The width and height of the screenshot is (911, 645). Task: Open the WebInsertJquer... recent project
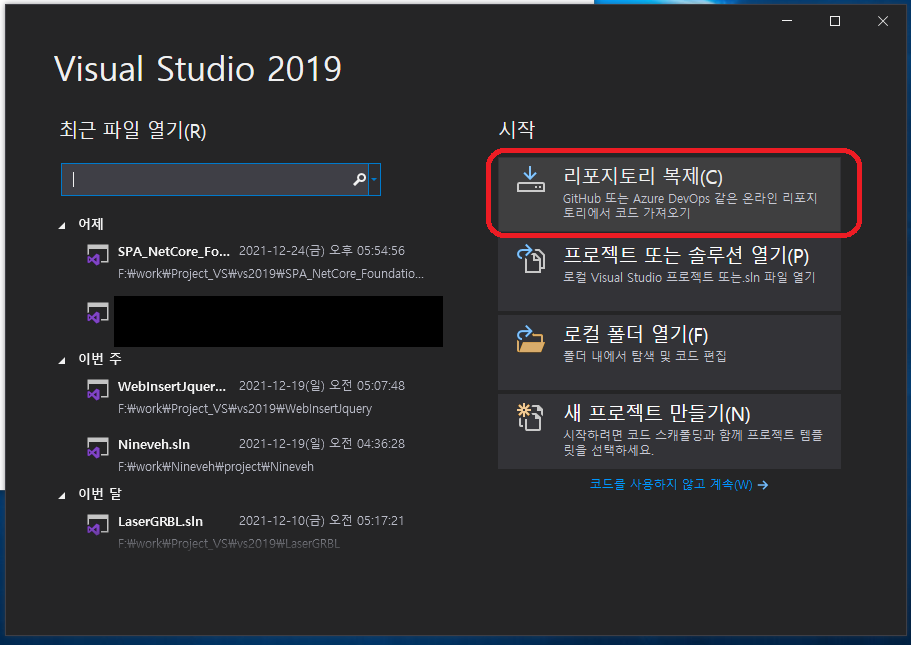[x=256, y=397]
